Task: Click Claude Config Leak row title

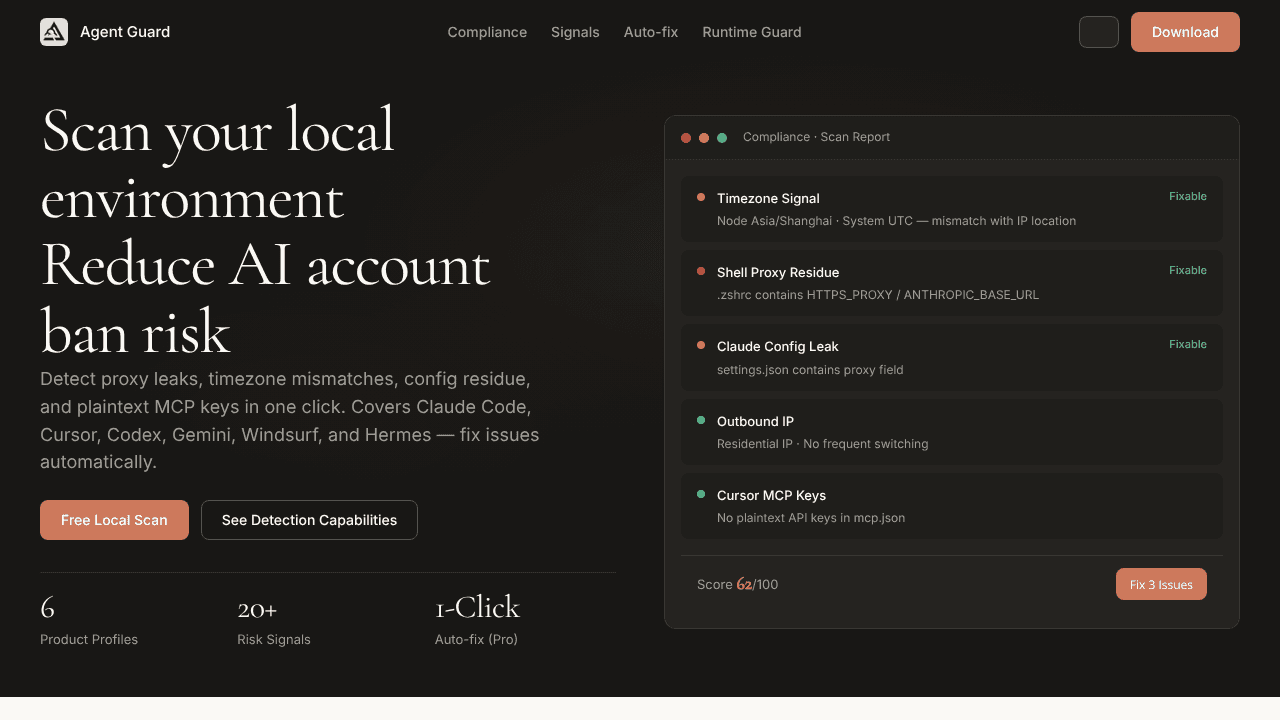Action: [x=778, y=346]
